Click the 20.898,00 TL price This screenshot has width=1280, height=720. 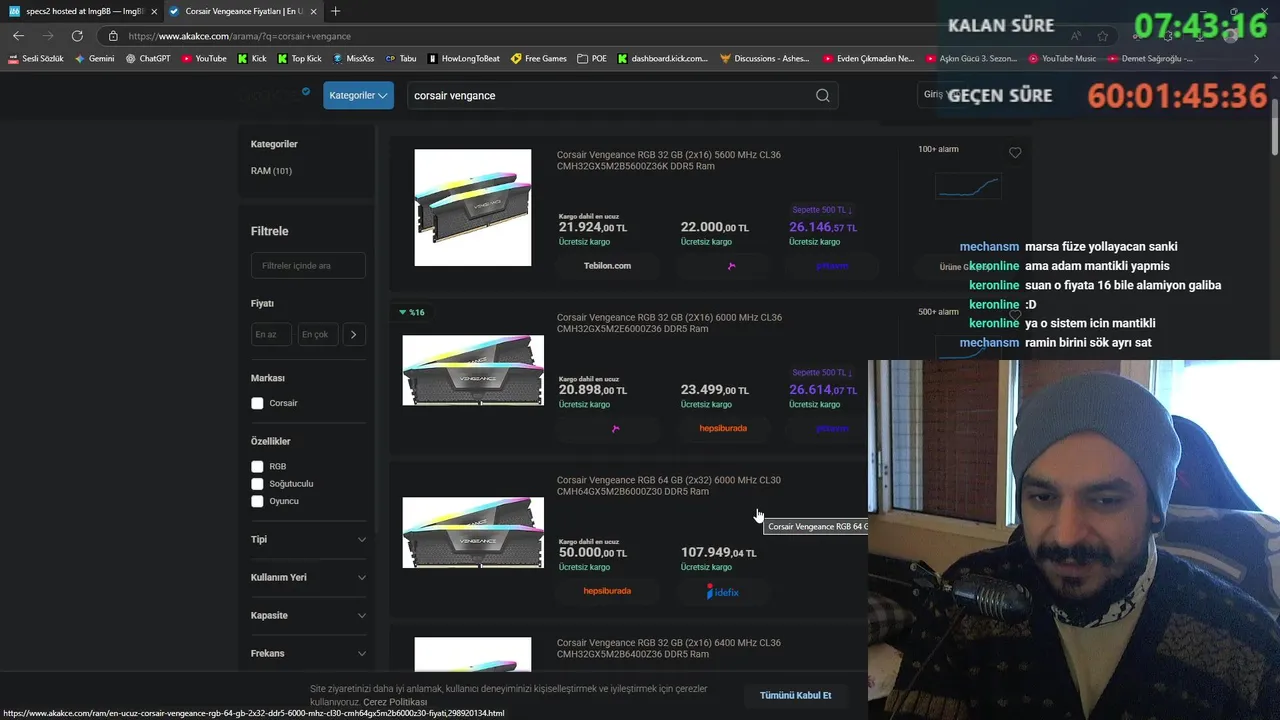[593, 390]
